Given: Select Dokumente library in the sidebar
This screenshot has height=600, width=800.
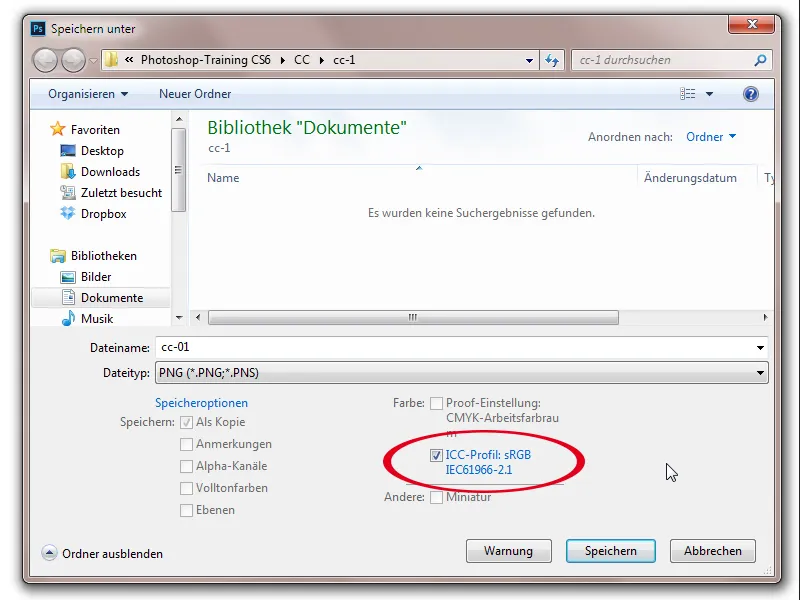Looking at the screenshot, I should point(102,298).
